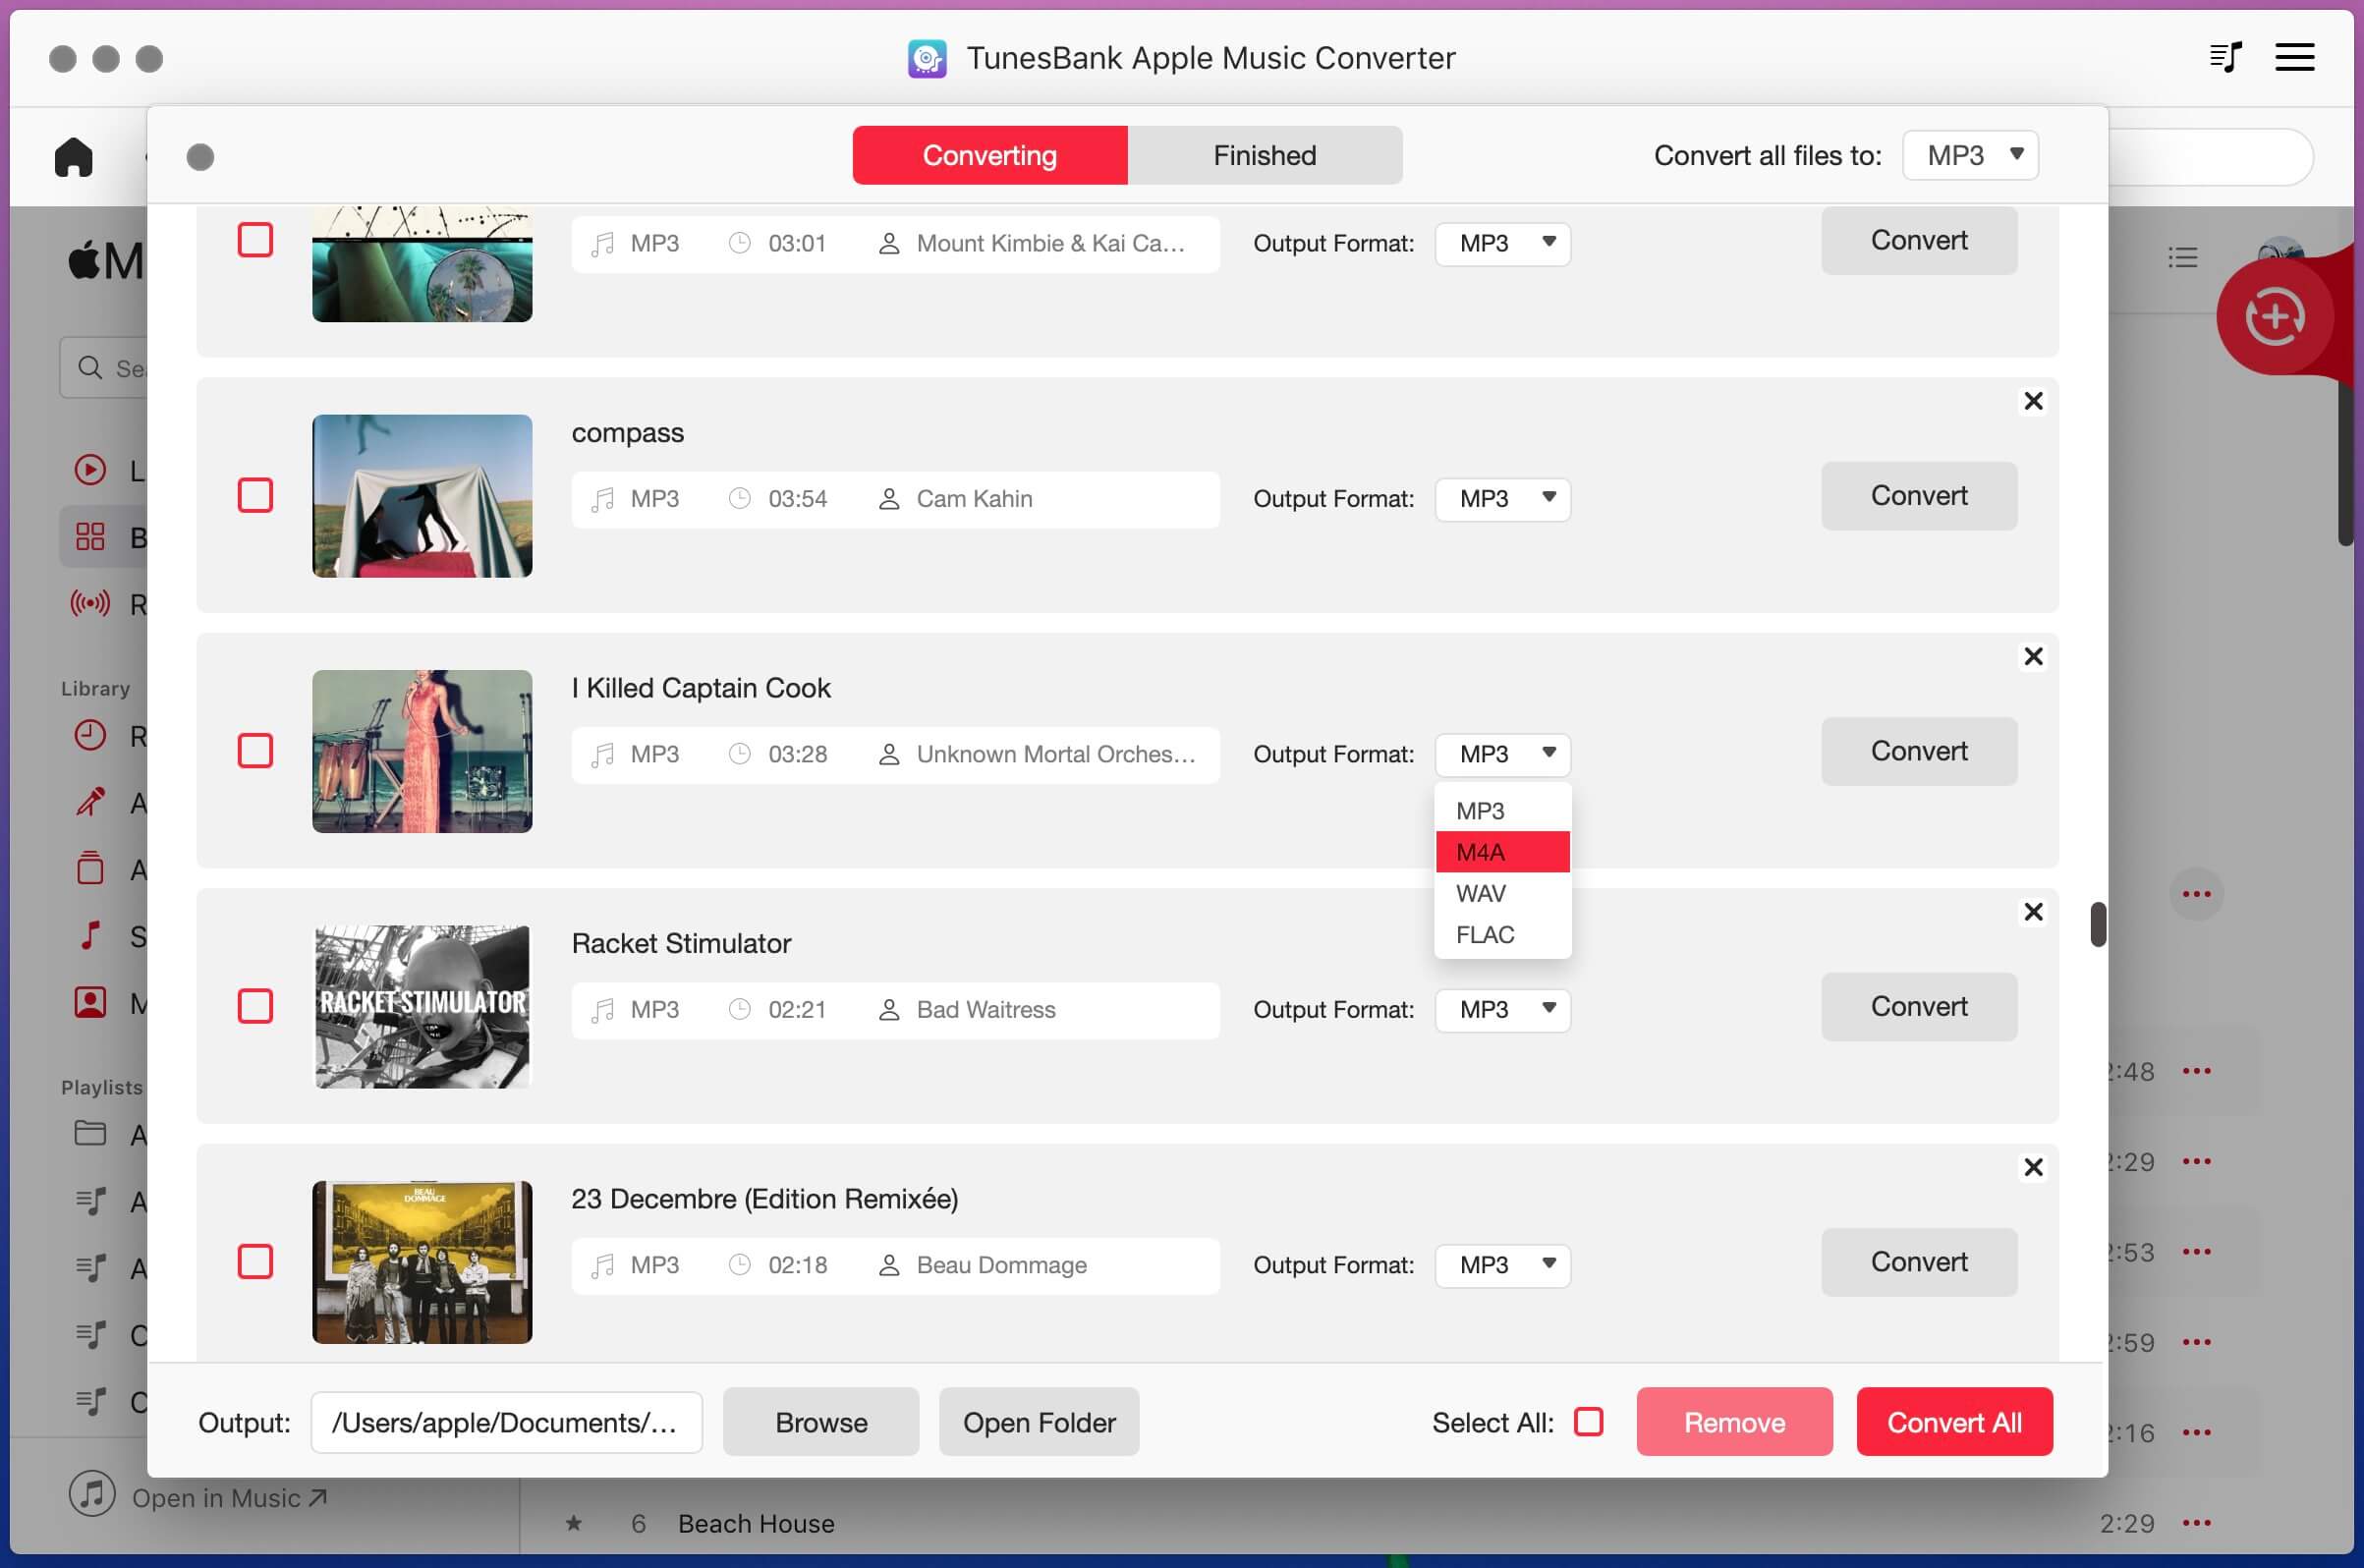Collapse Output Format dropdown for I Killed Captain Cook
Image resolution: width=2364 pixels, height=1568 pixels.
pyautogui.click(x=1502, y=754)
